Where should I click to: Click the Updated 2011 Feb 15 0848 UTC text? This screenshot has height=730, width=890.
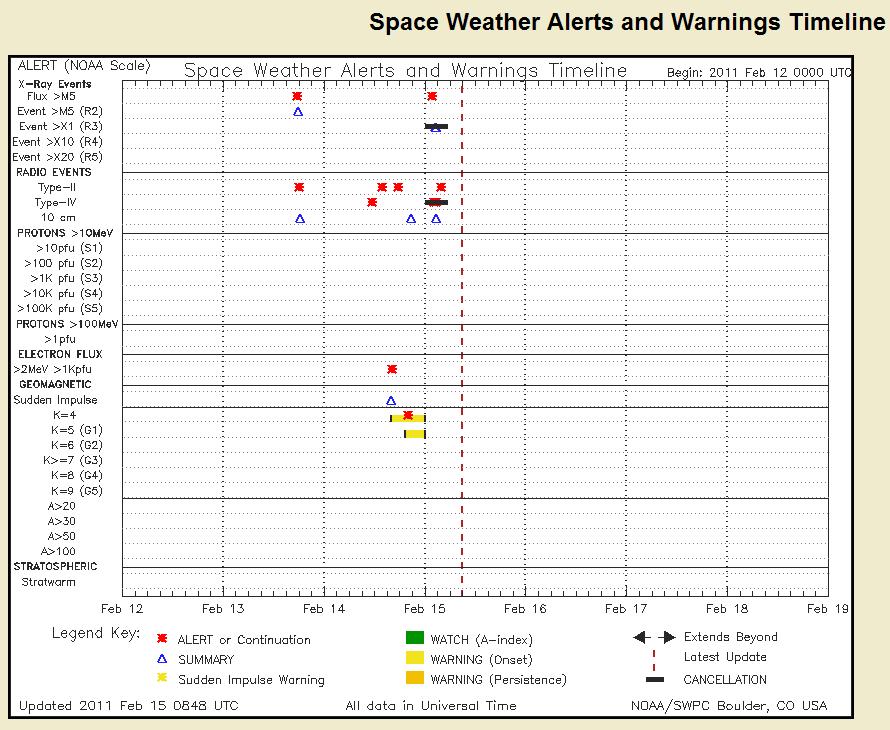coord(129,706)
